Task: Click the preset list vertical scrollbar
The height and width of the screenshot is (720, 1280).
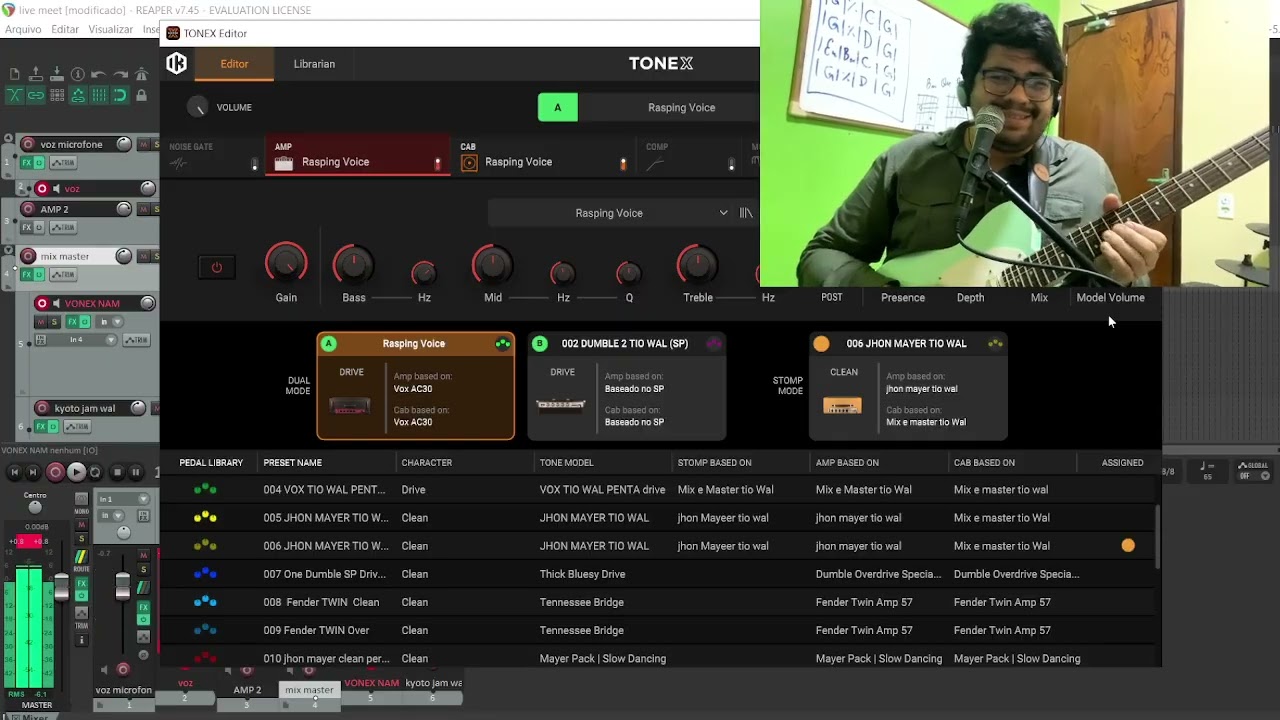Action: pyautogui.click(x=1158, y=535)
